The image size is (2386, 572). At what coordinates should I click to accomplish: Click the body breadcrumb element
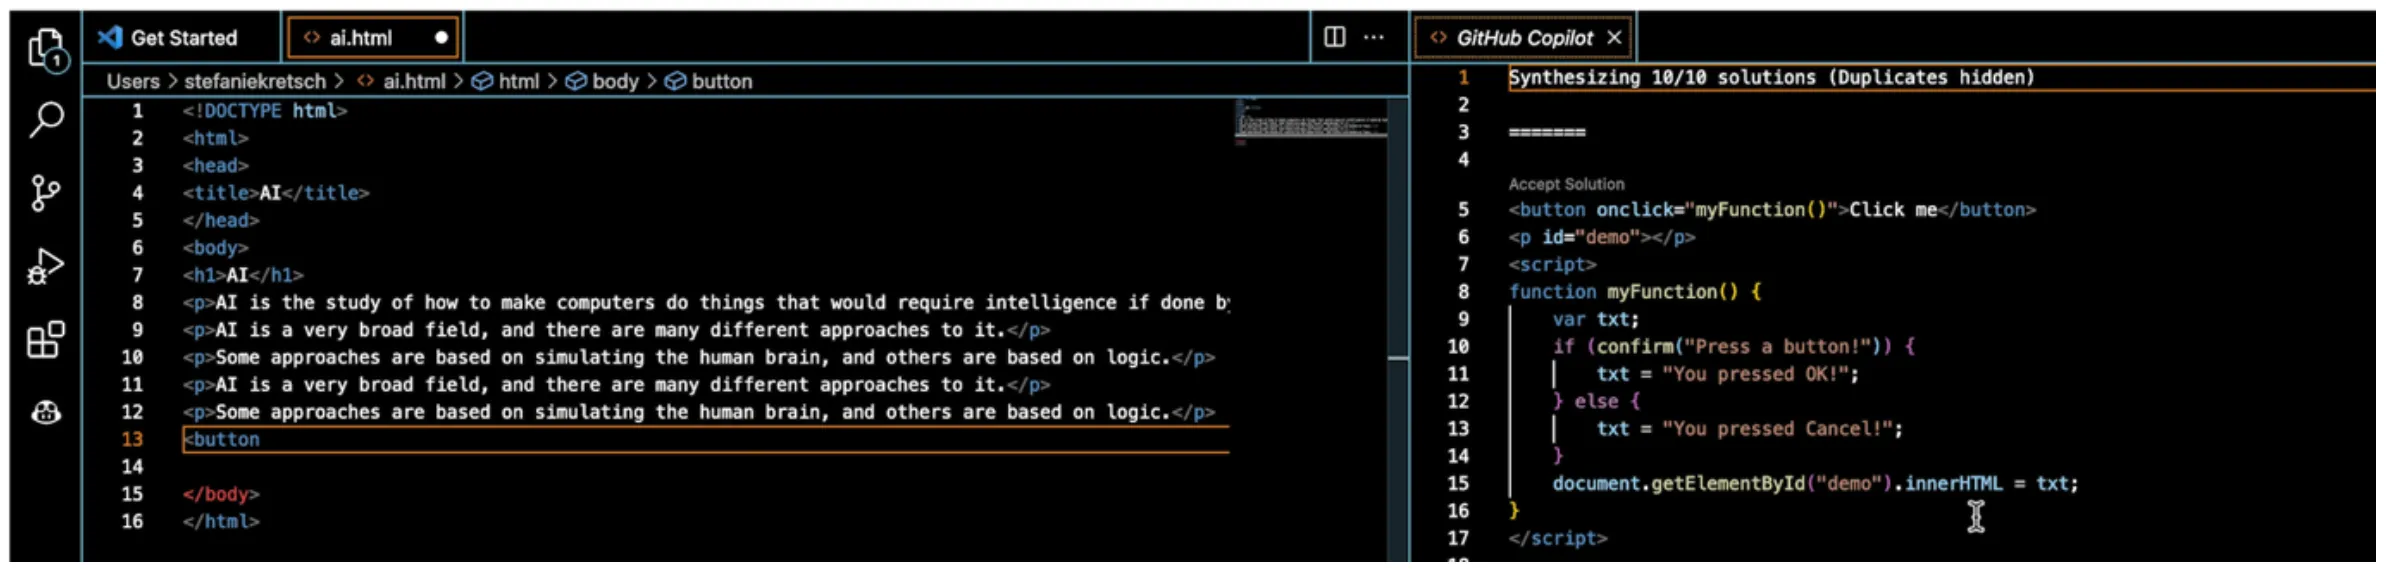(602, 81)
